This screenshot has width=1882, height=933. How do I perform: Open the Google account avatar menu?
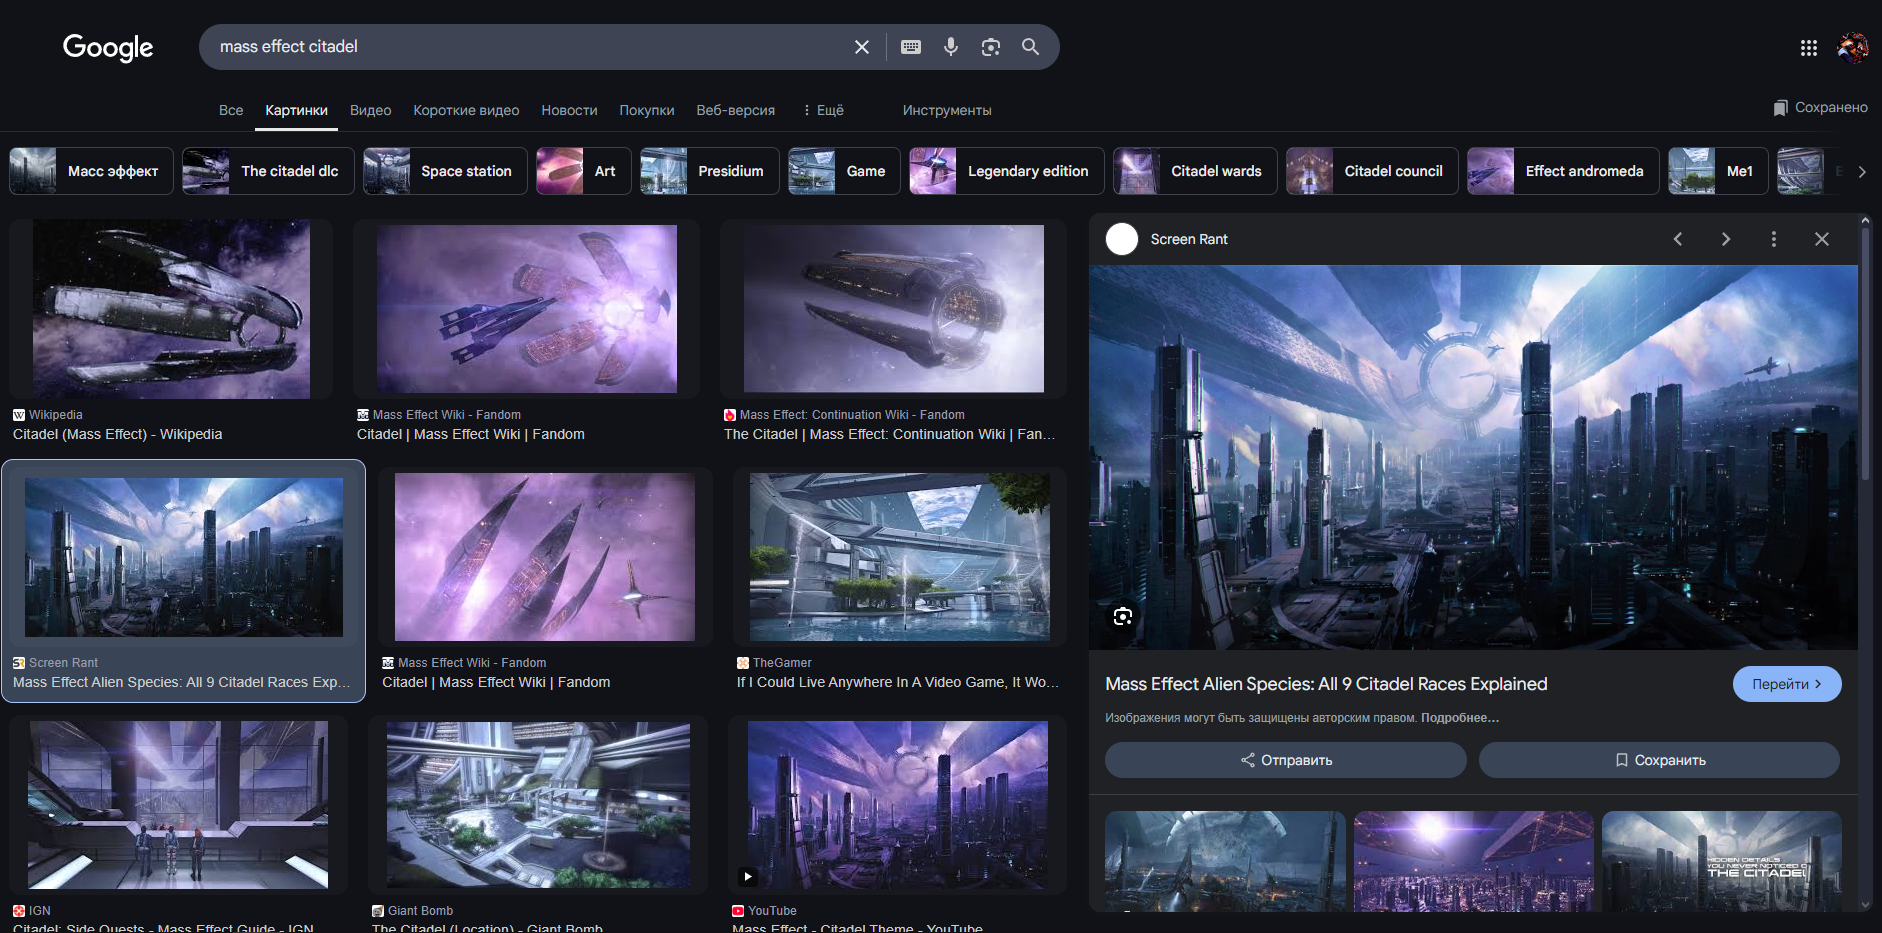pyautogui.click(x=1853, y=47)
